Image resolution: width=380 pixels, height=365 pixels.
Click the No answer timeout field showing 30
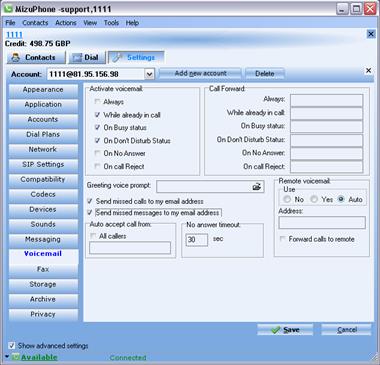point(197,240)
